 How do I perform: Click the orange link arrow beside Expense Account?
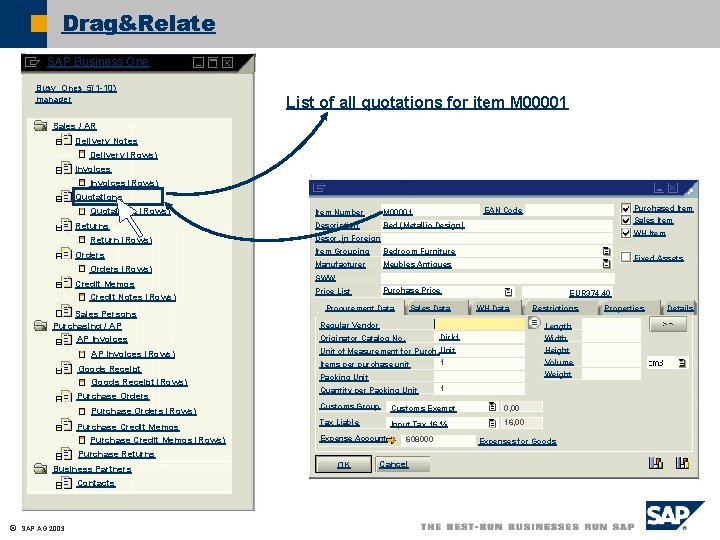(391, 440)
